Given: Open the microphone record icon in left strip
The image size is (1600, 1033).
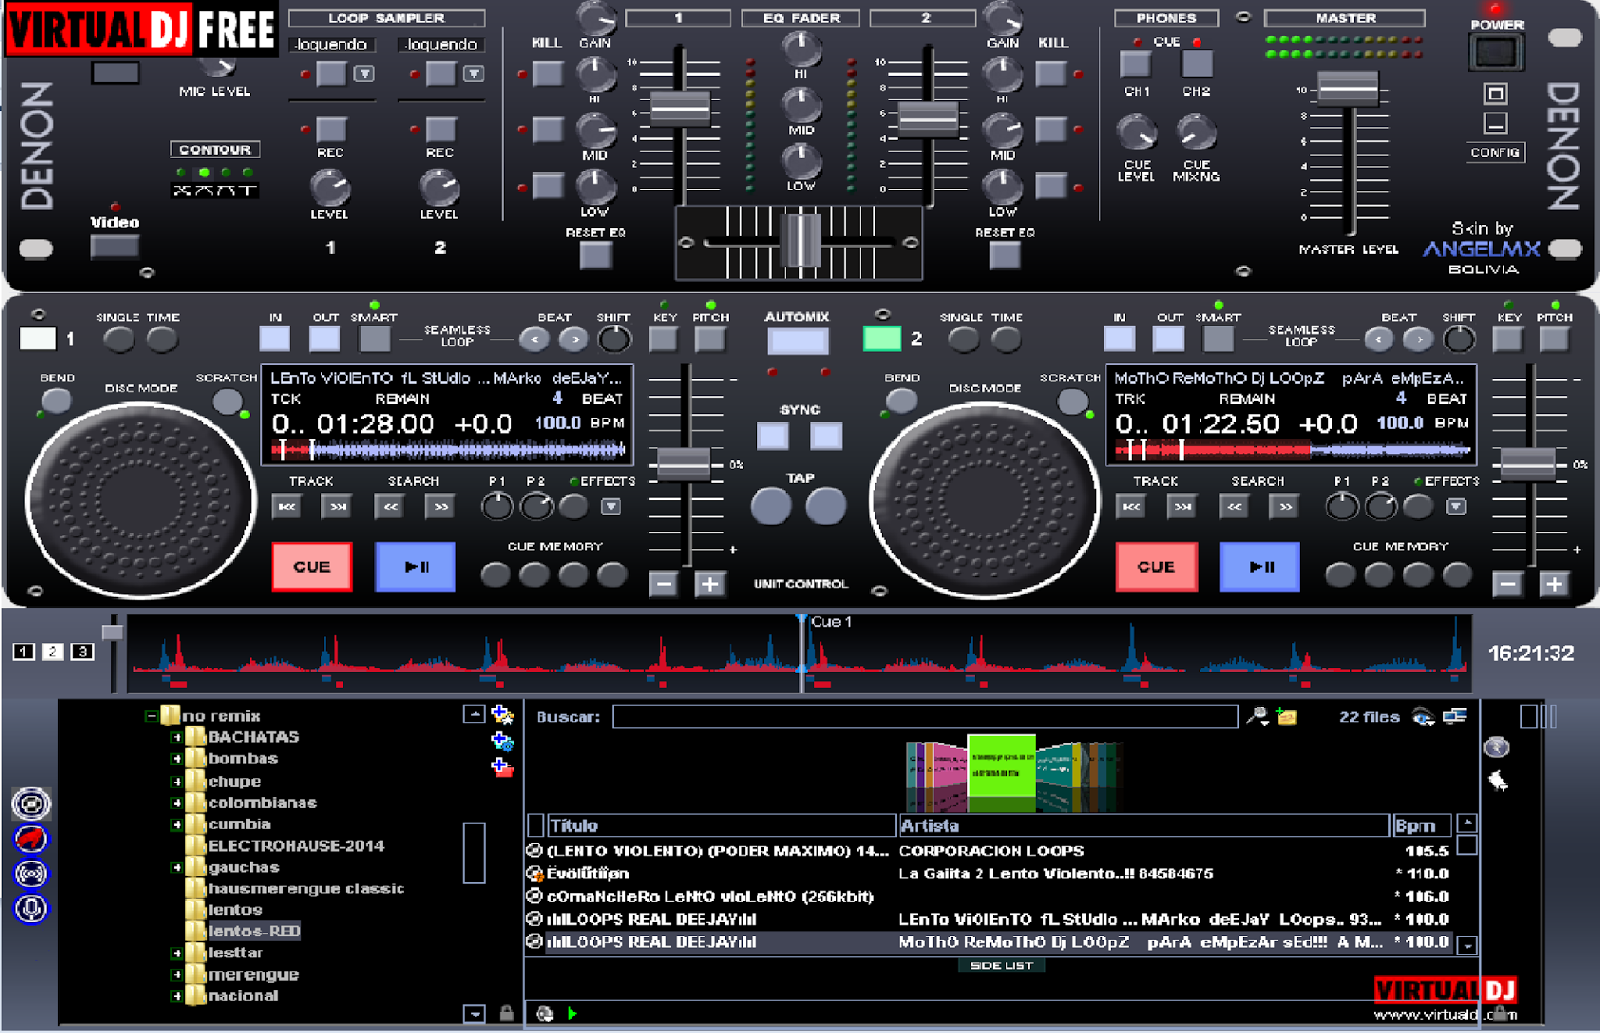Looking at the screenshot, I should [x=31, y=909].
